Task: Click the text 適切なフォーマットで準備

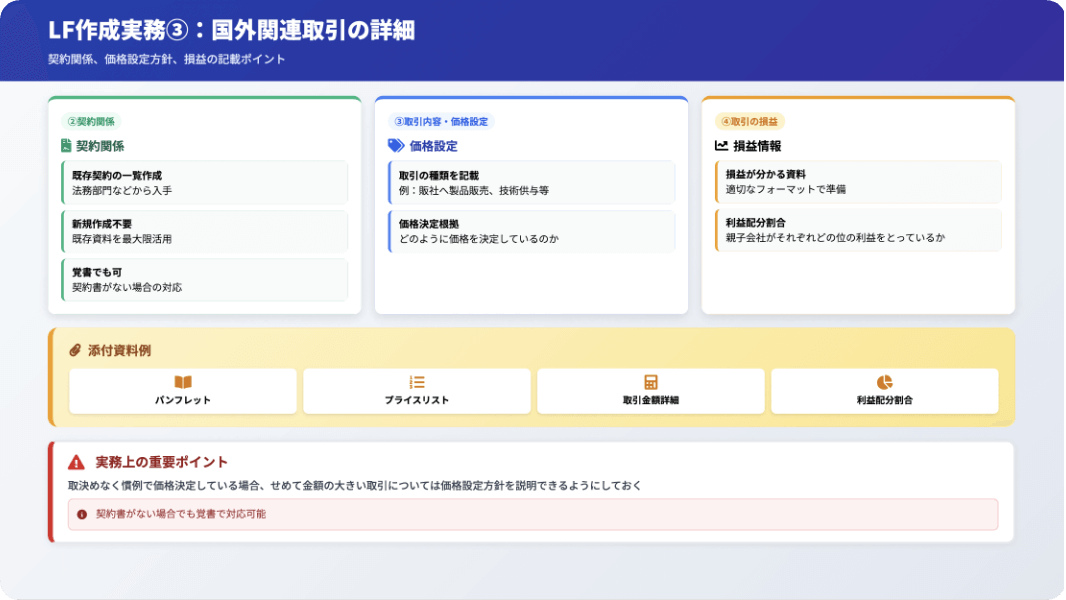Action: pyautogui.click(x=786, y=190)
